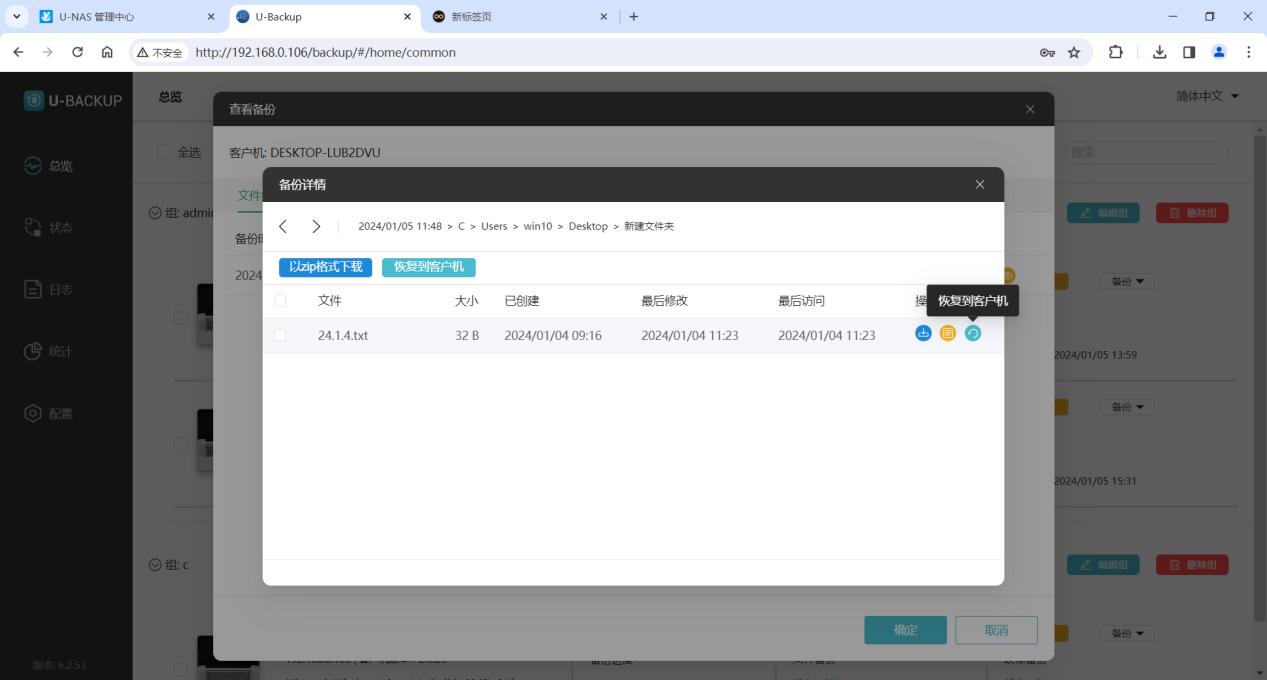Collapse the 组: c group

(155, 565)
